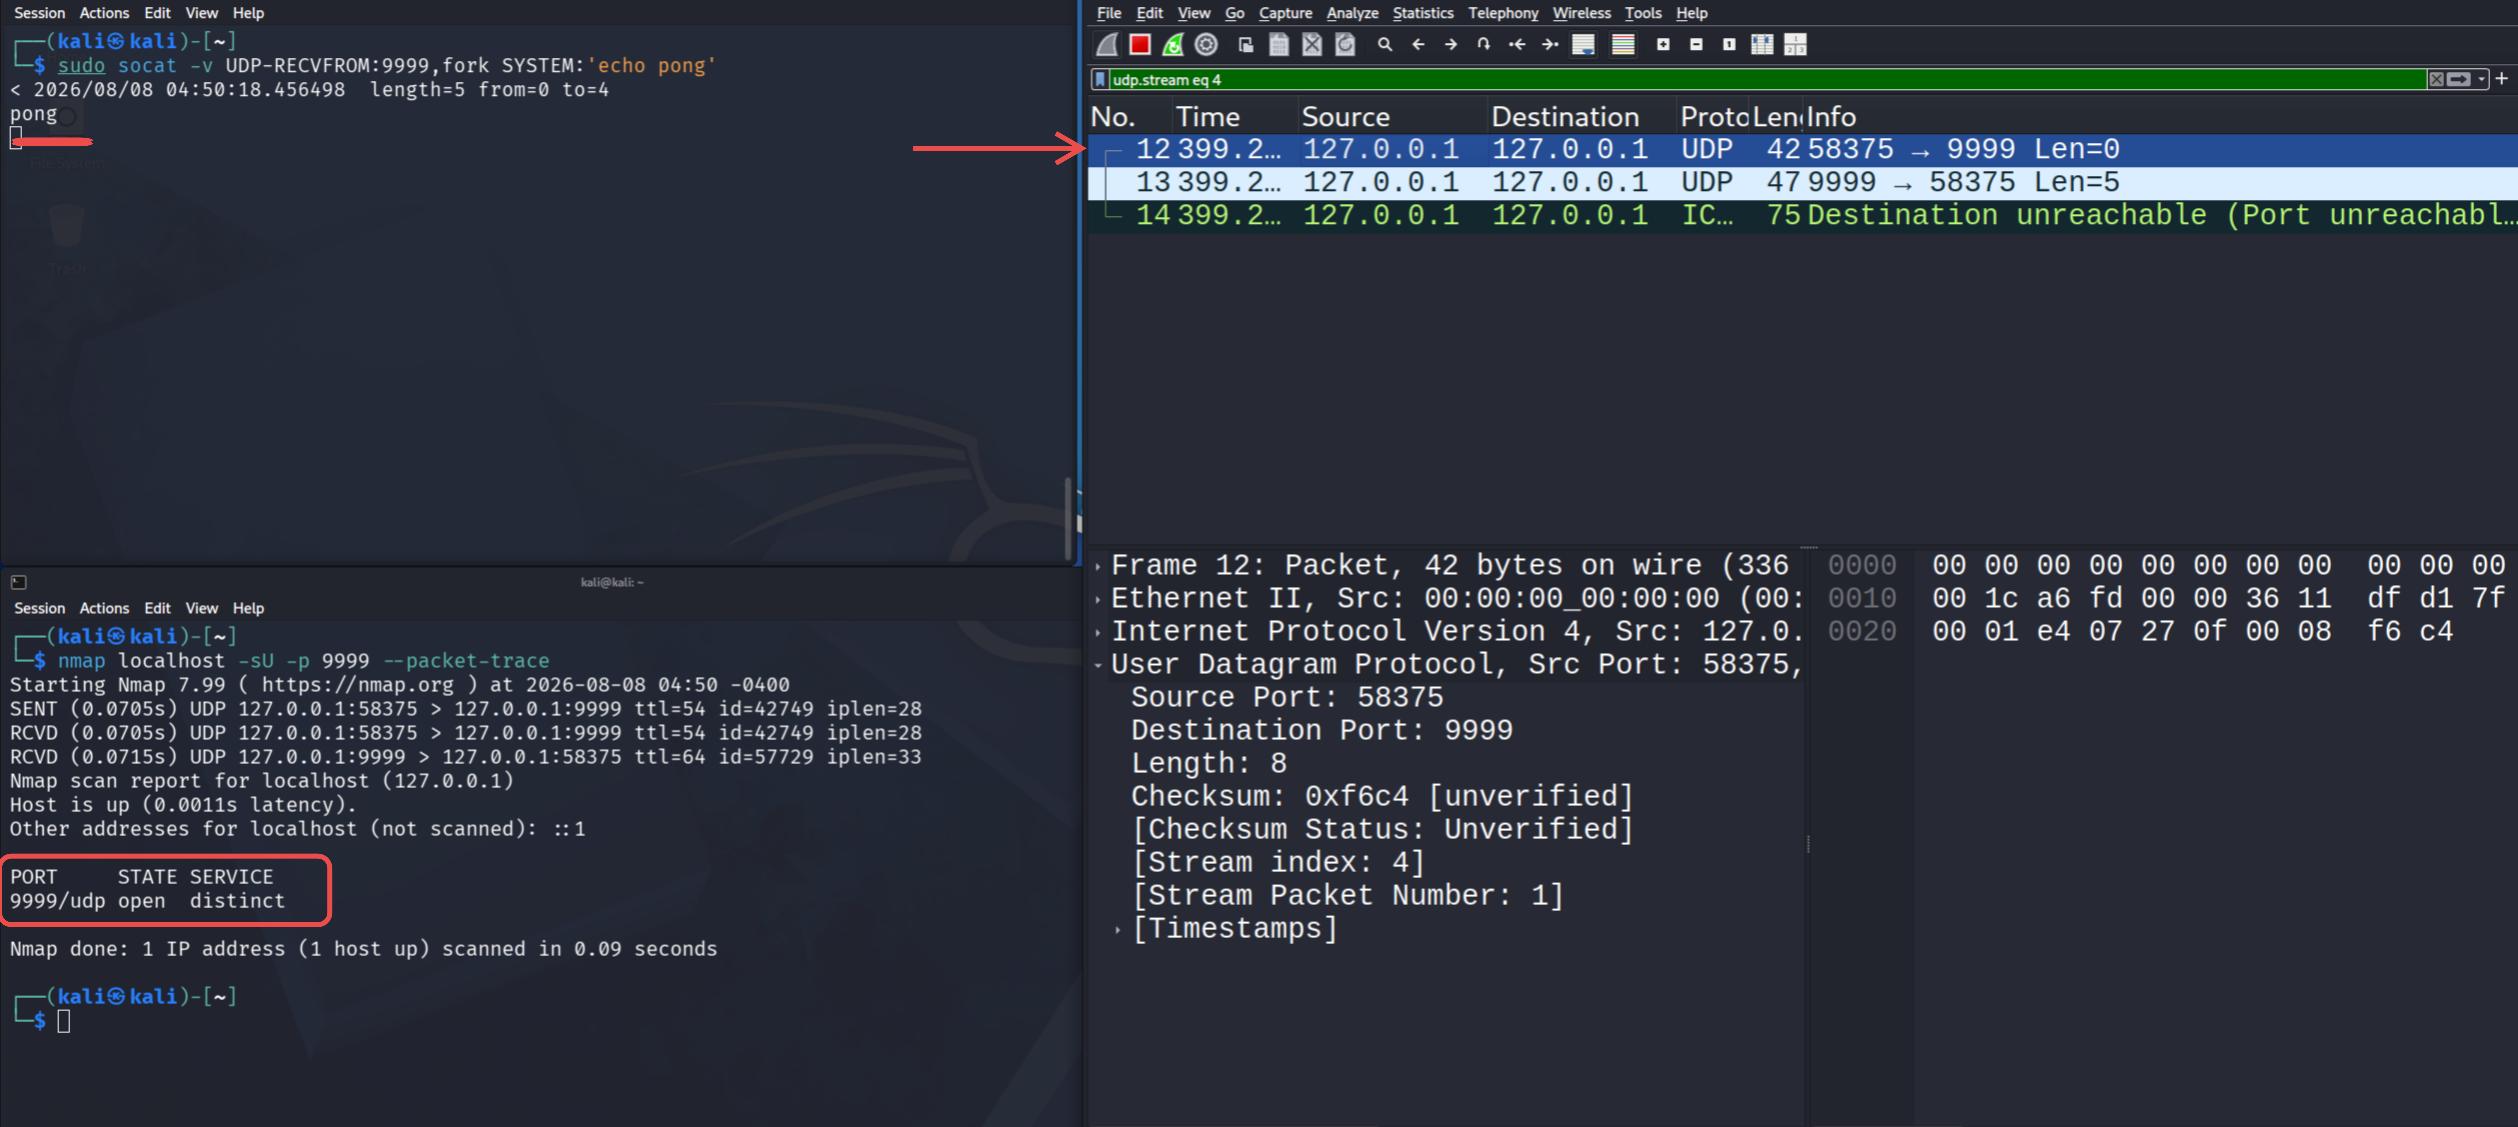Sort packets by the Info column

(2160, 117)
